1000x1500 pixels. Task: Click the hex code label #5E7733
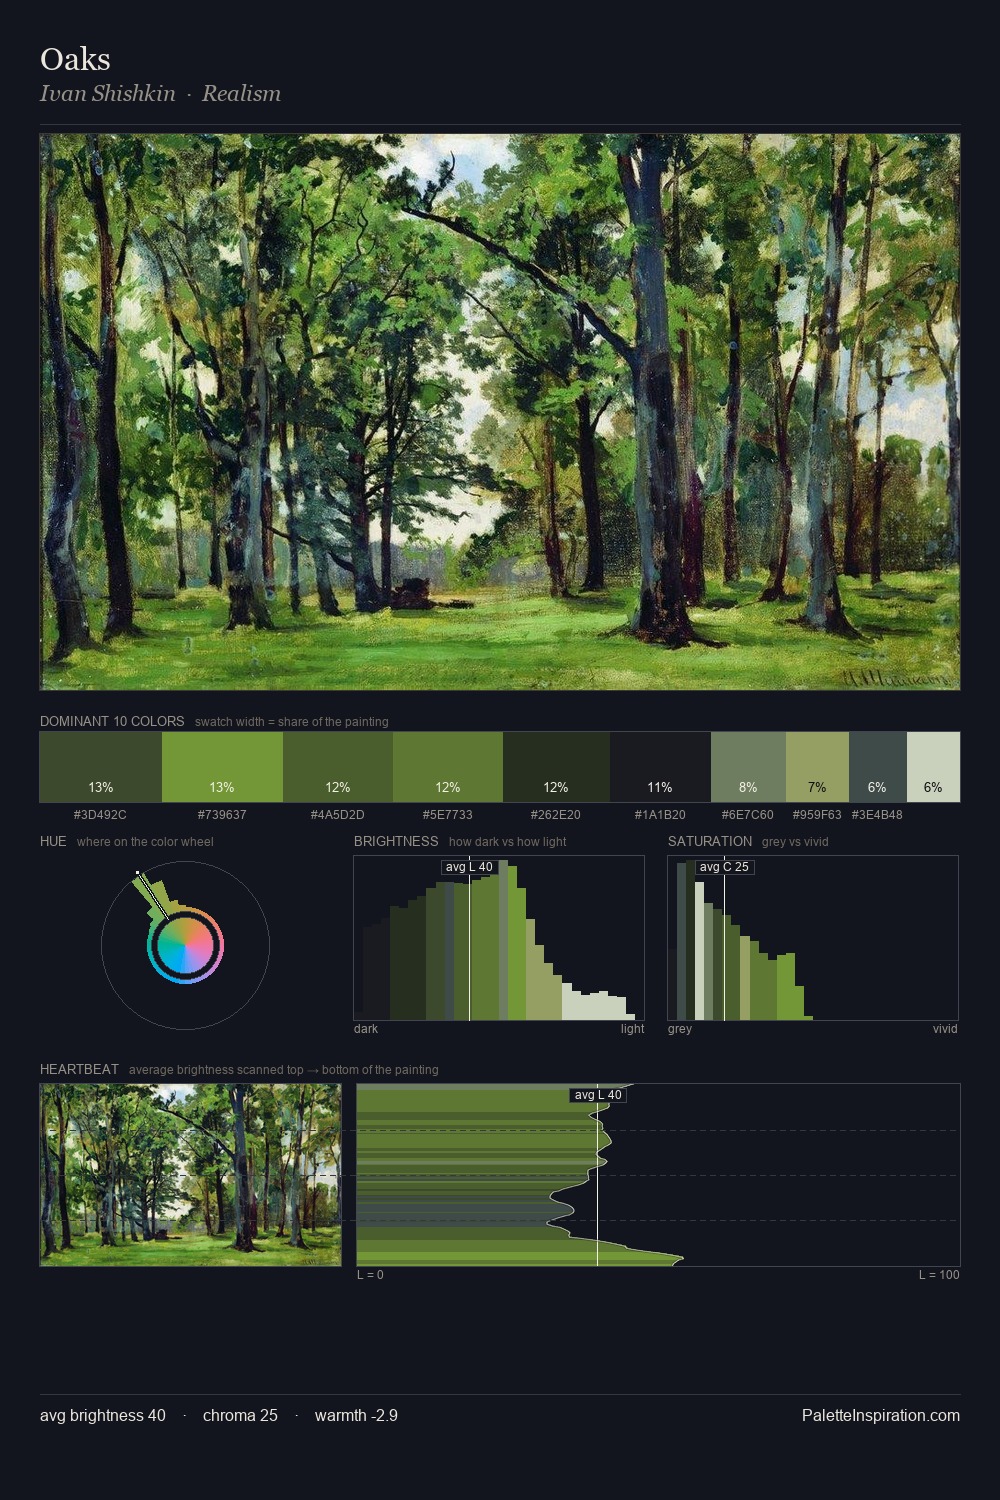click(448, 815)
